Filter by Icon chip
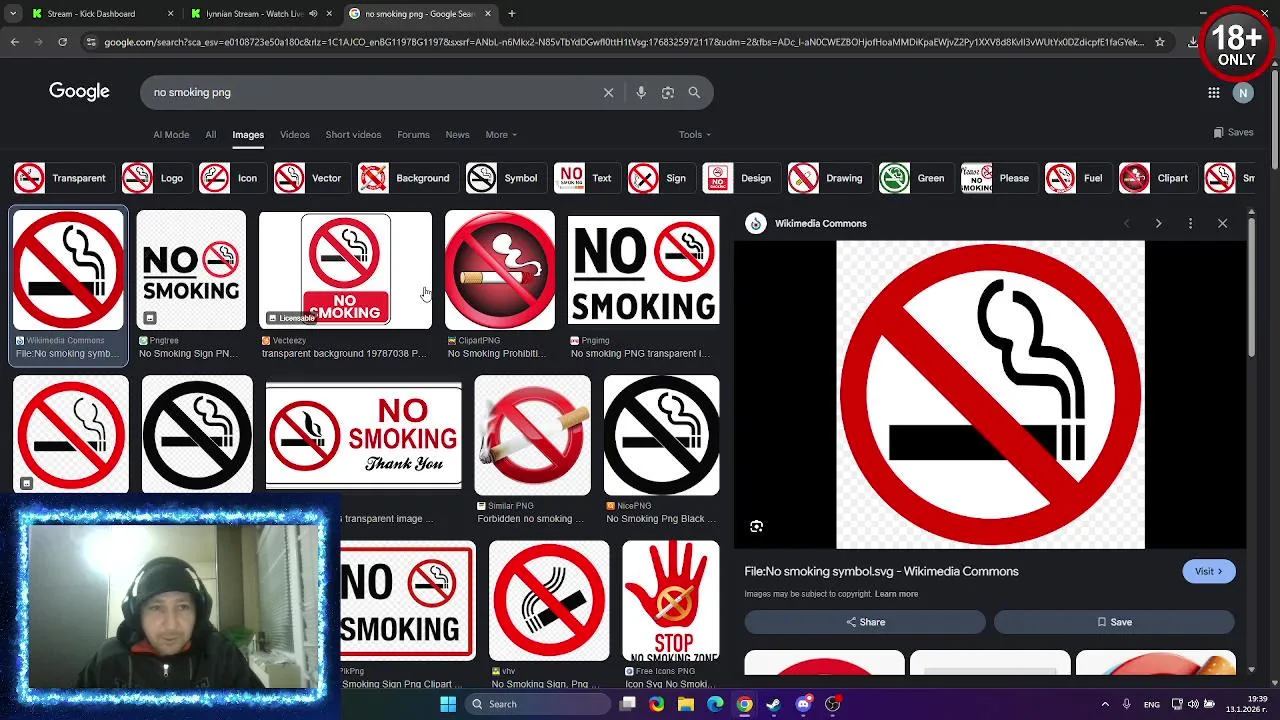Screen dimensions: 1280x720 (230, 178)
